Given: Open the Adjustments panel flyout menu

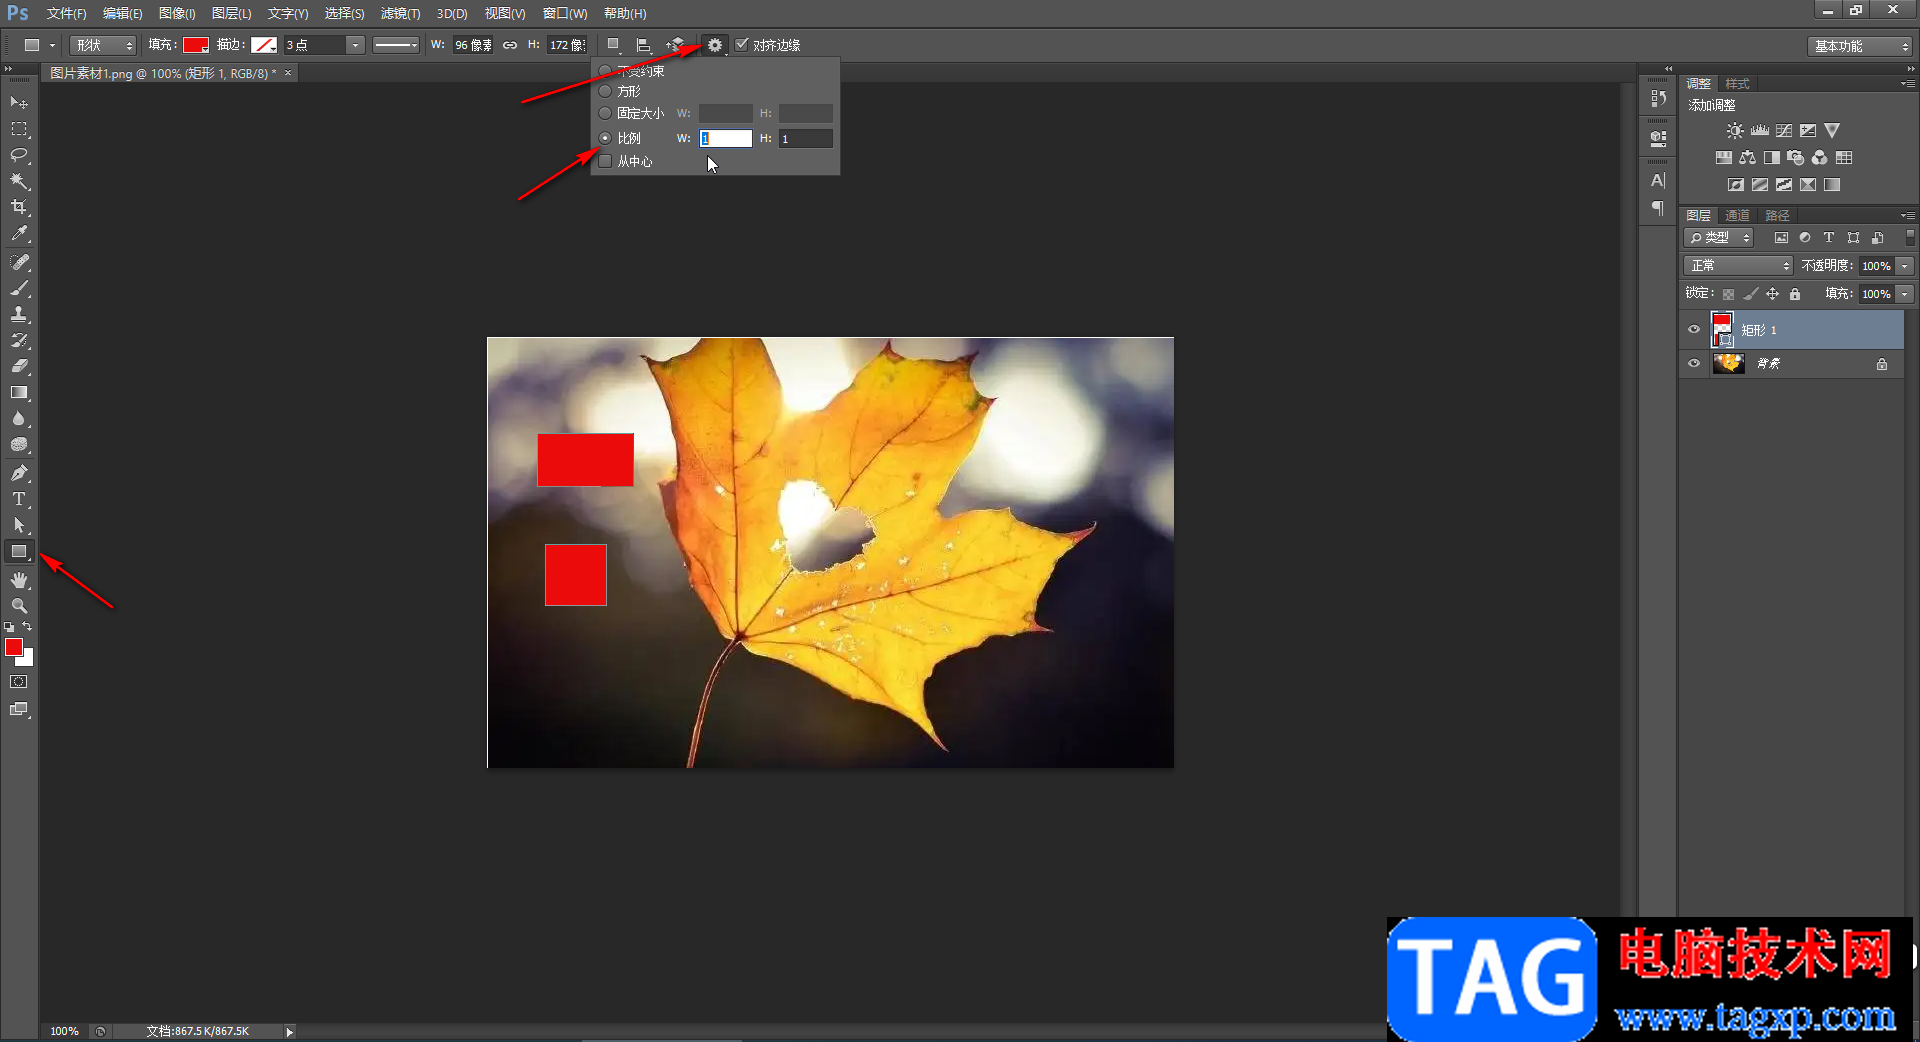Looking at the screenshot, I should coord(1907,83).
